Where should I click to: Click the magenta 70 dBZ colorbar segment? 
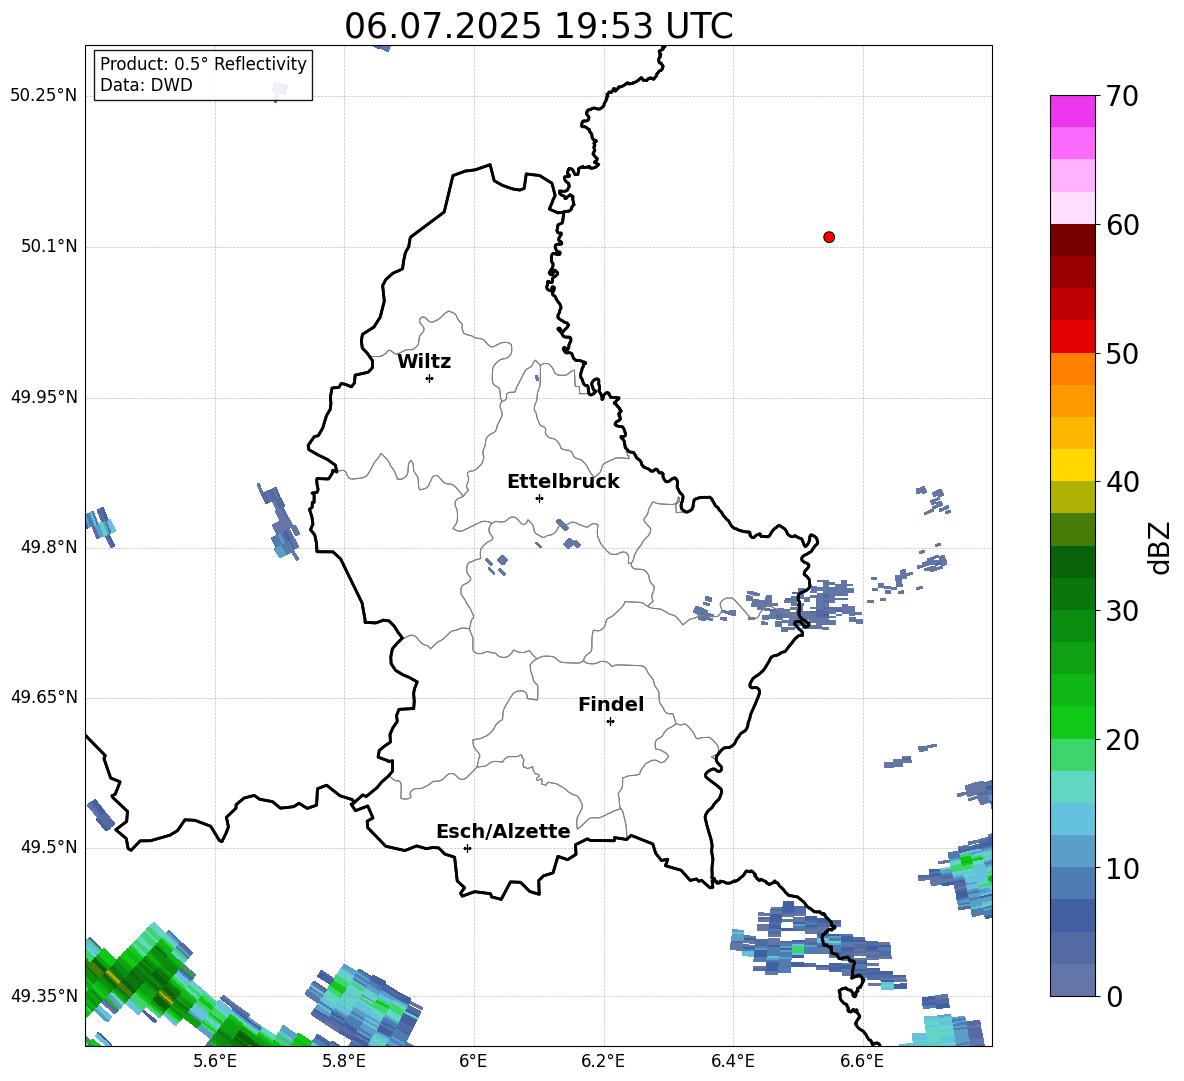click(x=1072, y=112)
